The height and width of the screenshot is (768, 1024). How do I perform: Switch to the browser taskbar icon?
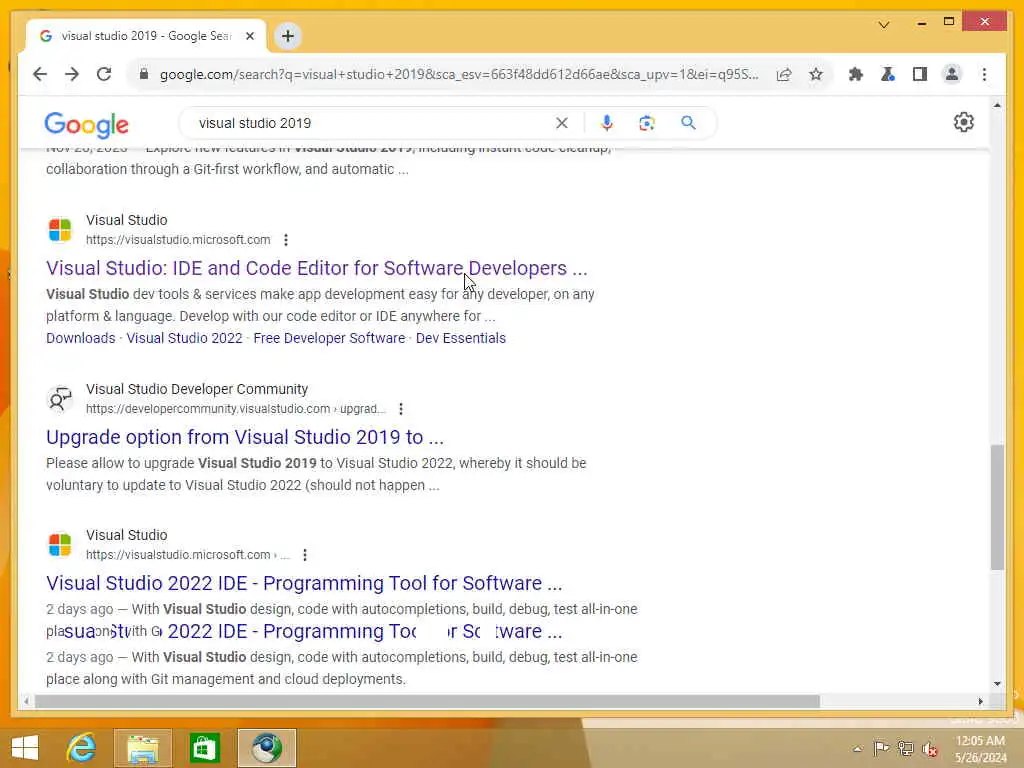266,748
